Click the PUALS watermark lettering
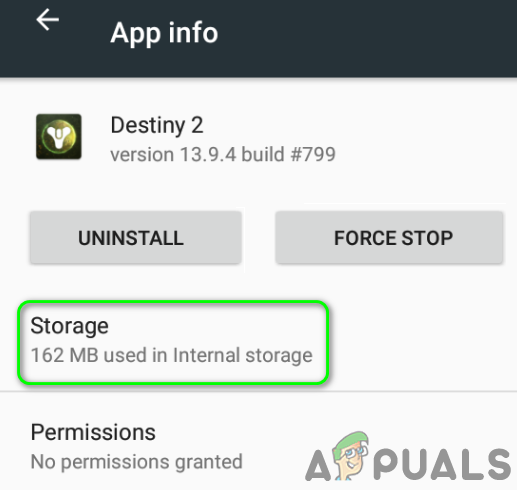This screenshot has height=490, width=517. click(x=442, y=464)
